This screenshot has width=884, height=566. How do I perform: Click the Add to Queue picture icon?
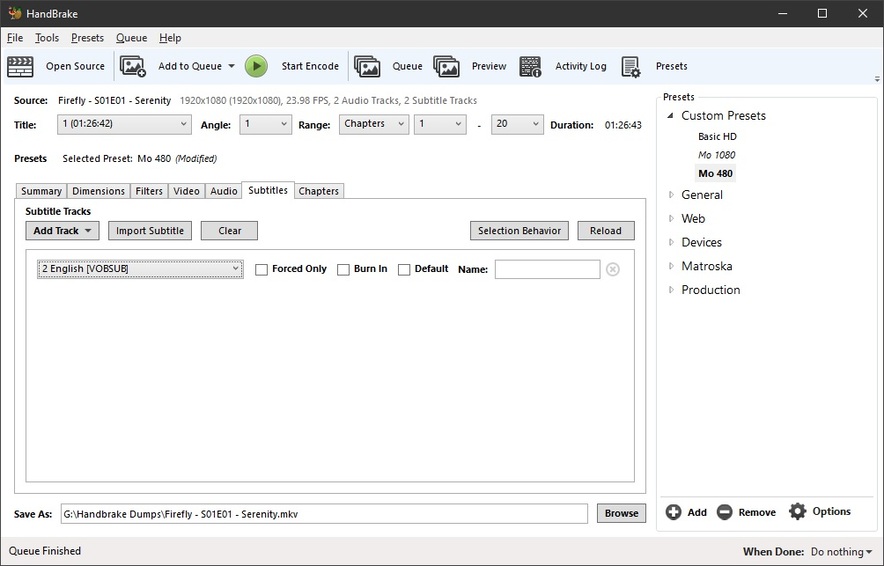click(133, 67)
